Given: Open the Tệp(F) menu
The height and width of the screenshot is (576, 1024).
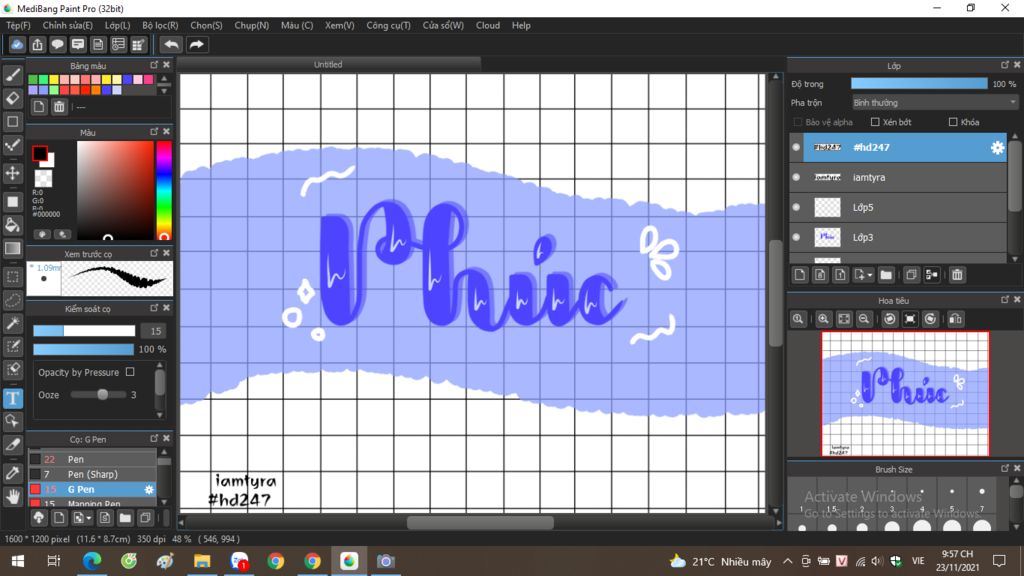Looking at the screenshot, I should [x=18, y=25].
